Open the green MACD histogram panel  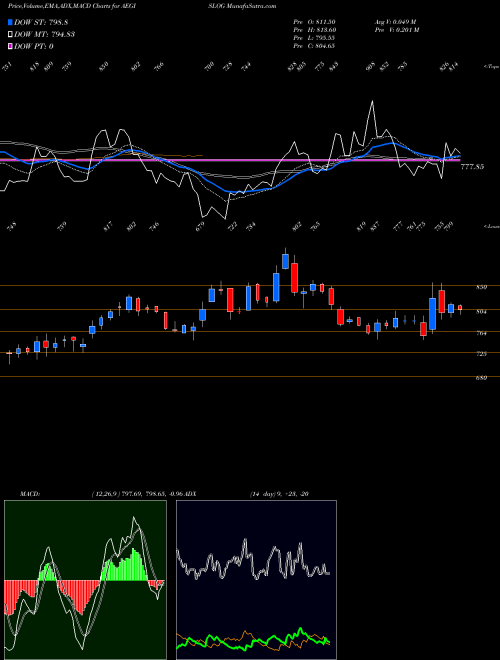[x=85, y=580]
